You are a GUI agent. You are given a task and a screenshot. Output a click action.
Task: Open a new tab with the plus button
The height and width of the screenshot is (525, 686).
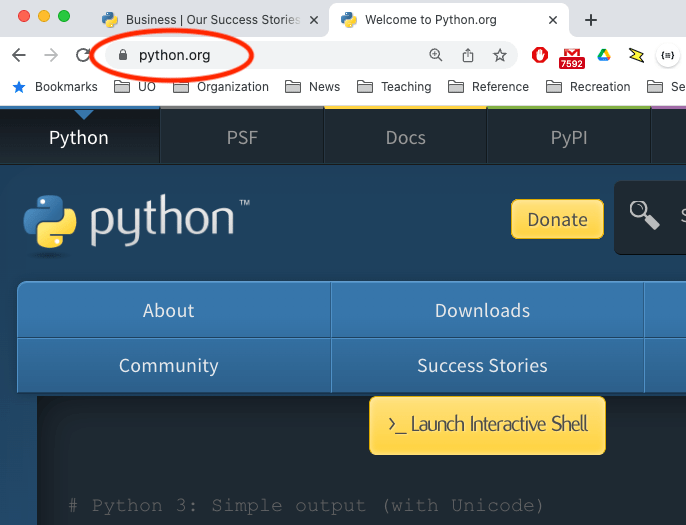tap(591, 20)
